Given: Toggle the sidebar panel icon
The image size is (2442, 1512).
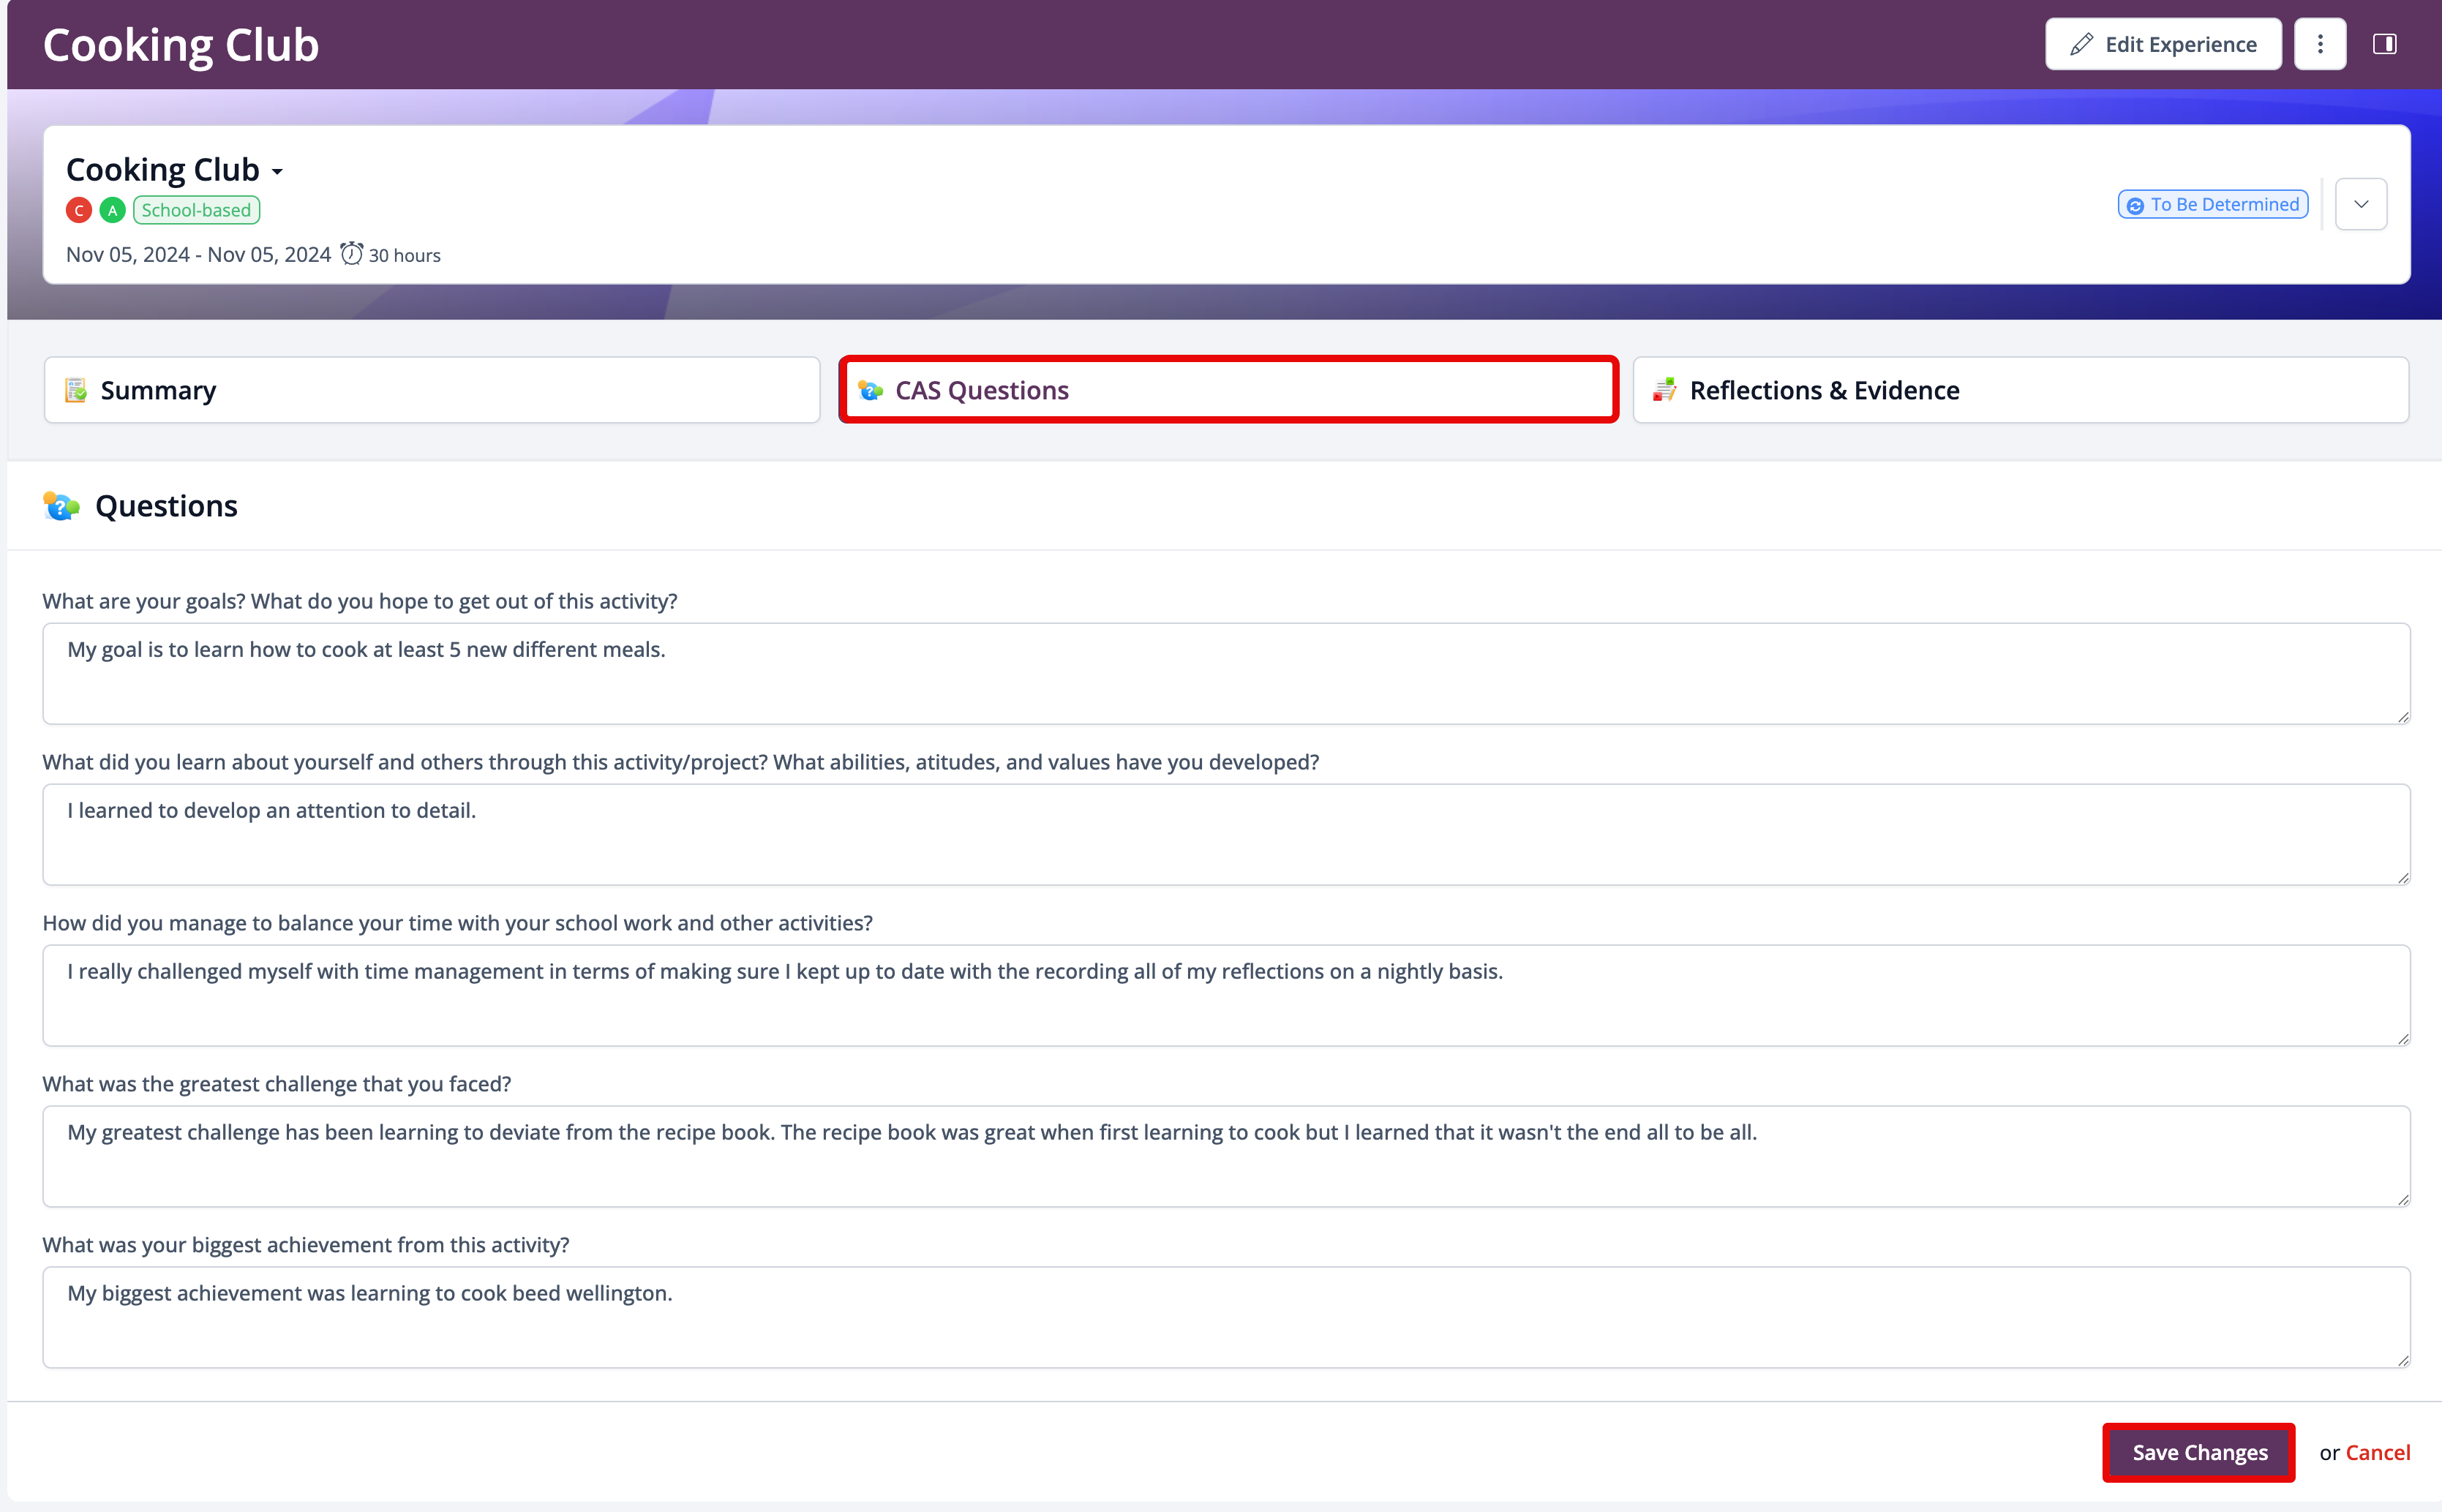Looking at the screenshot, I should (2384, 44).
